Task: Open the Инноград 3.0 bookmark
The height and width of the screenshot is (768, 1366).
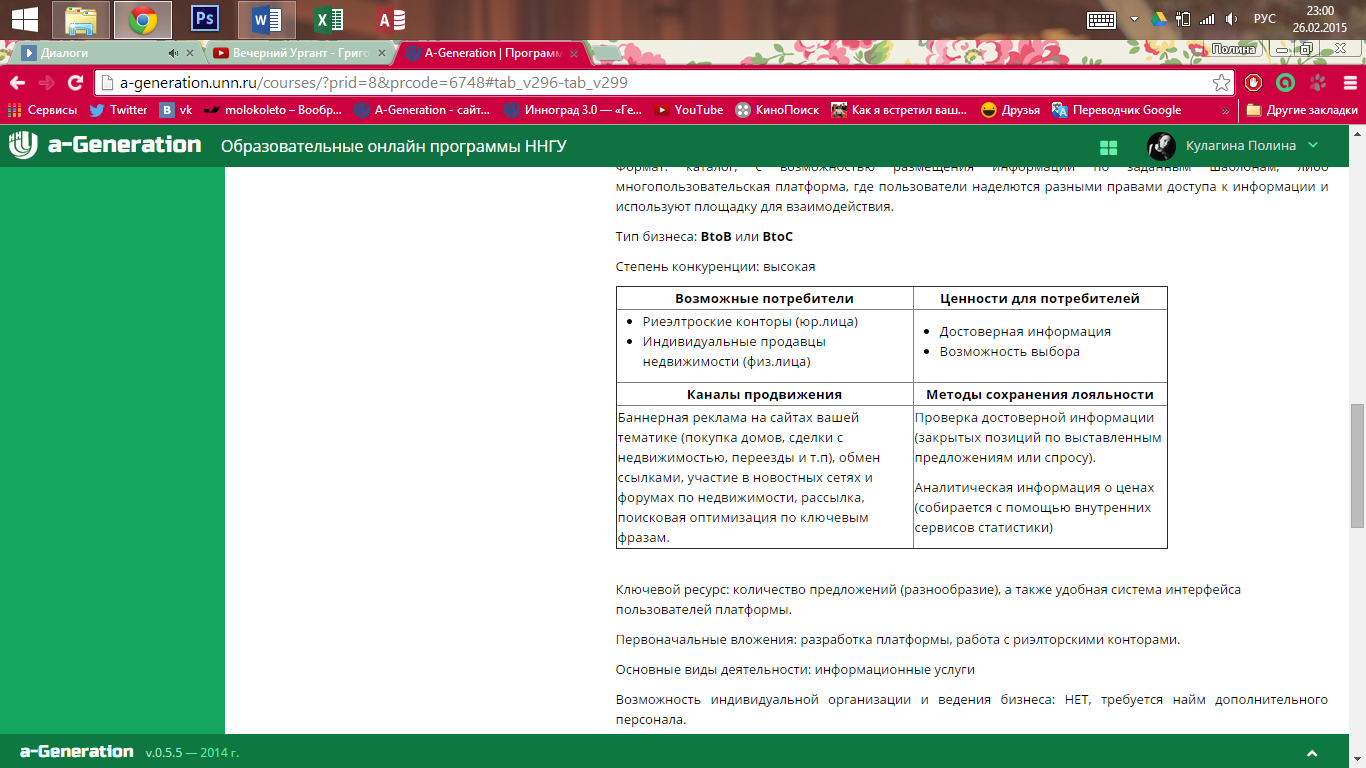Action: [575, 110]
